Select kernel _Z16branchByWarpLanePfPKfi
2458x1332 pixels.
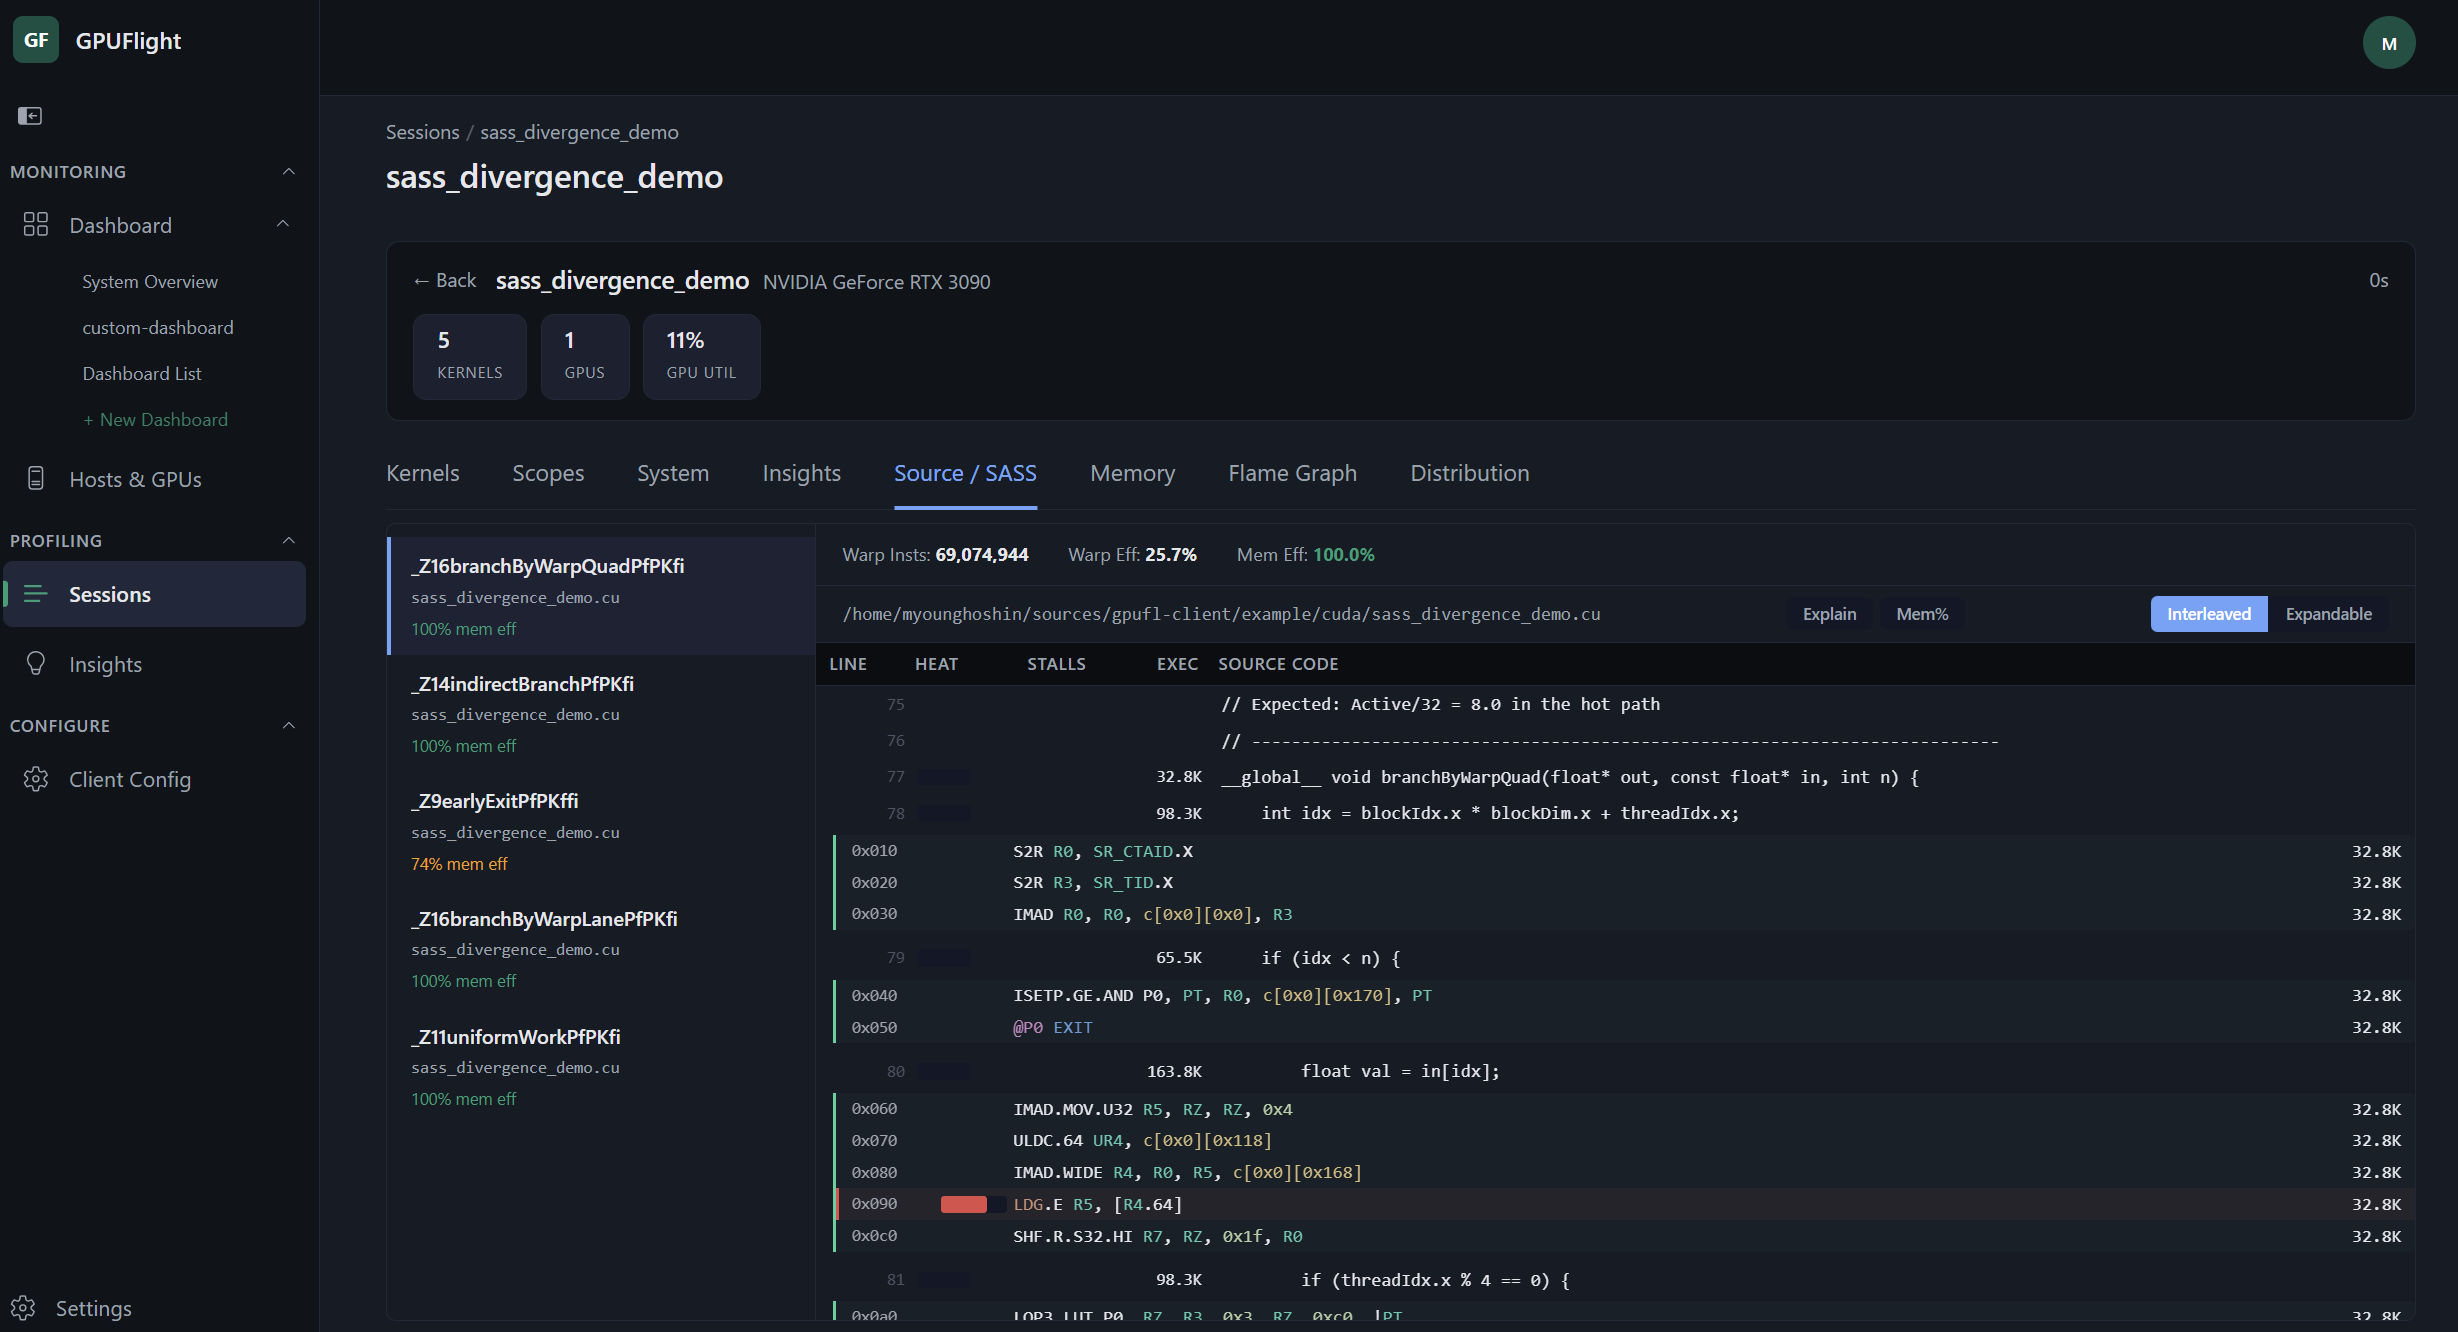pyautogui.click(x=602, y=949)
